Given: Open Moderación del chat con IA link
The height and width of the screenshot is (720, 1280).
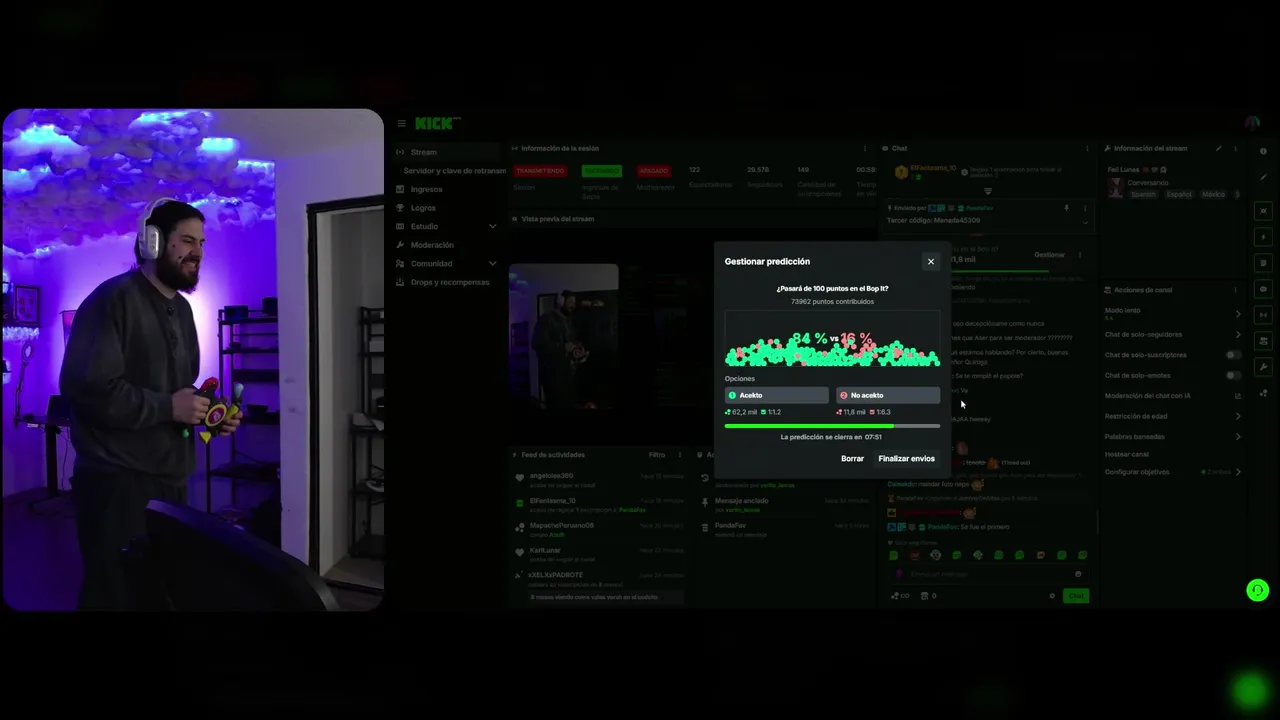Looking at the screenshot, I should point(1173,396).
